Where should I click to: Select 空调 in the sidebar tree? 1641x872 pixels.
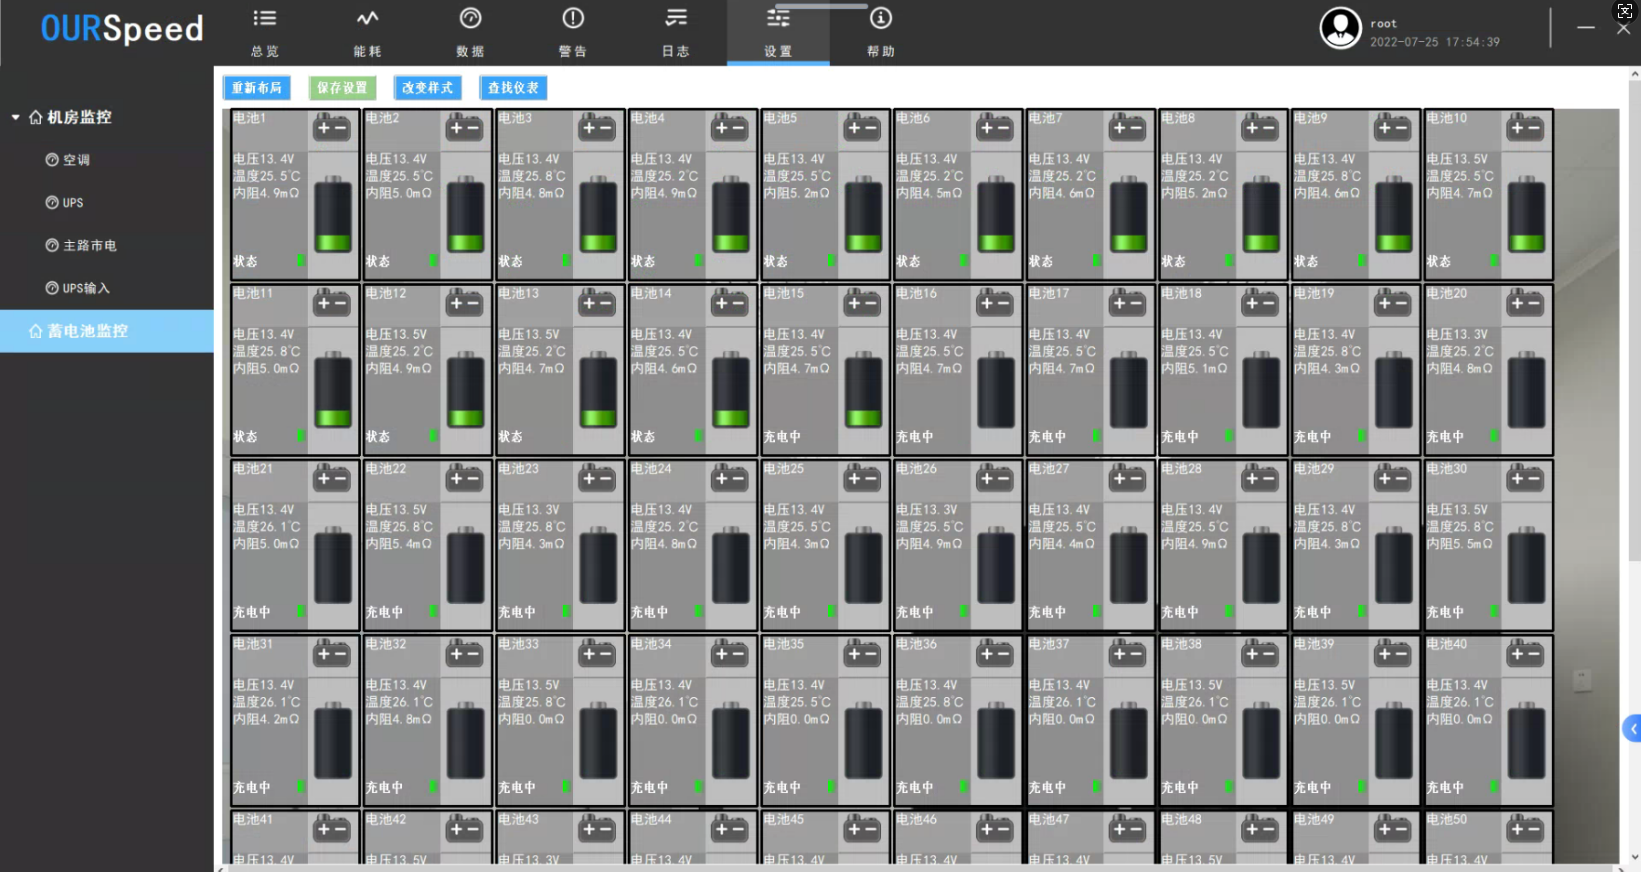pos(76,160)
